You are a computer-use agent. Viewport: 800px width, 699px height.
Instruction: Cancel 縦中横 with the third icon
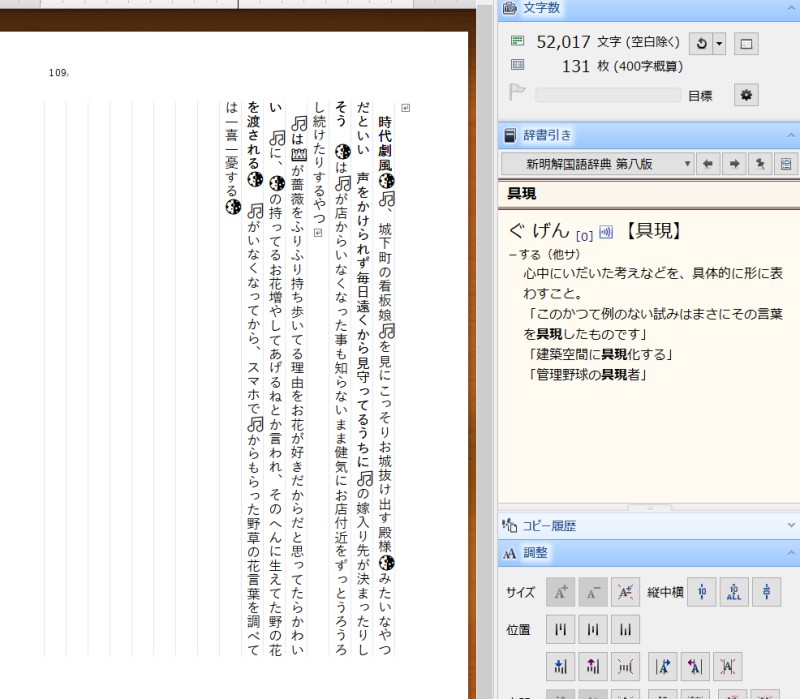pos(766,592)
